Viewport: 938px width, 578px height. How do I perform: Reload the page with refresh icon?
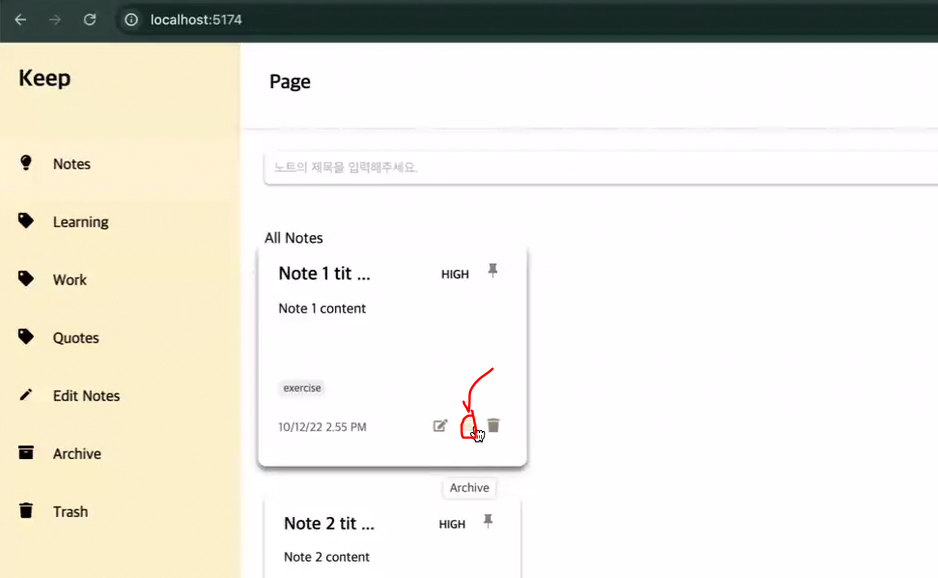point(90,20)
